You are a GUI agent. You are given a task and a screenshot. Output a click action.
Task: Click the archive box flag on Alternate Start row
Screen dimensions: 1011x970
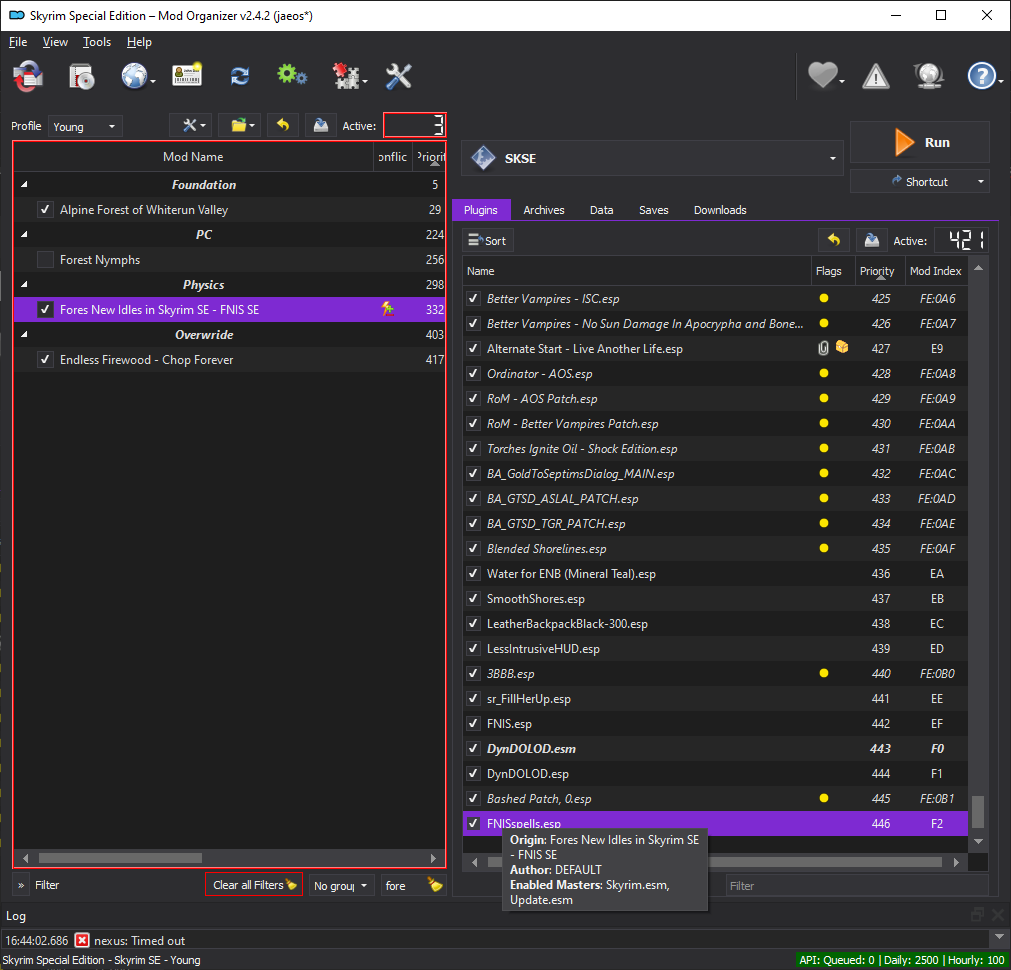[841, 347]
